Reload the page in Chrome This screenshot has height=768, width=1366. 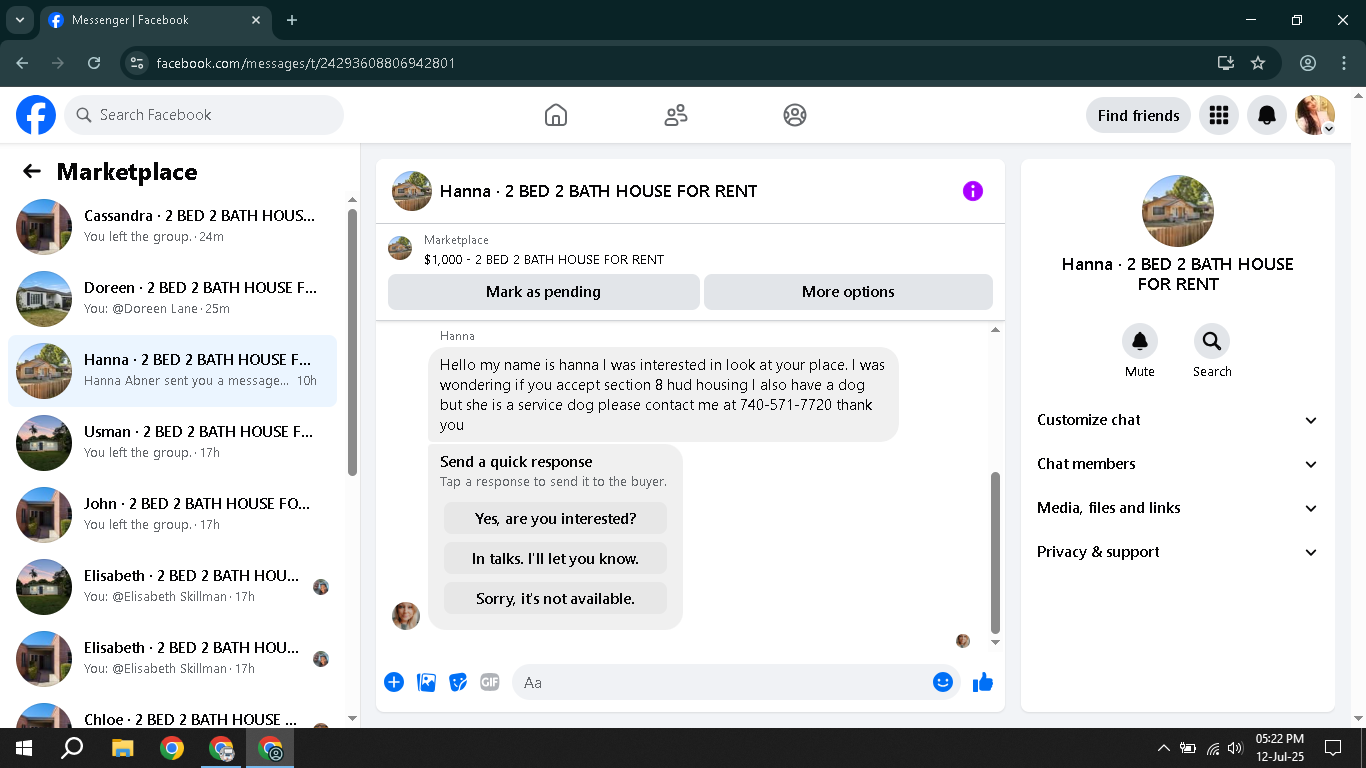94,63
